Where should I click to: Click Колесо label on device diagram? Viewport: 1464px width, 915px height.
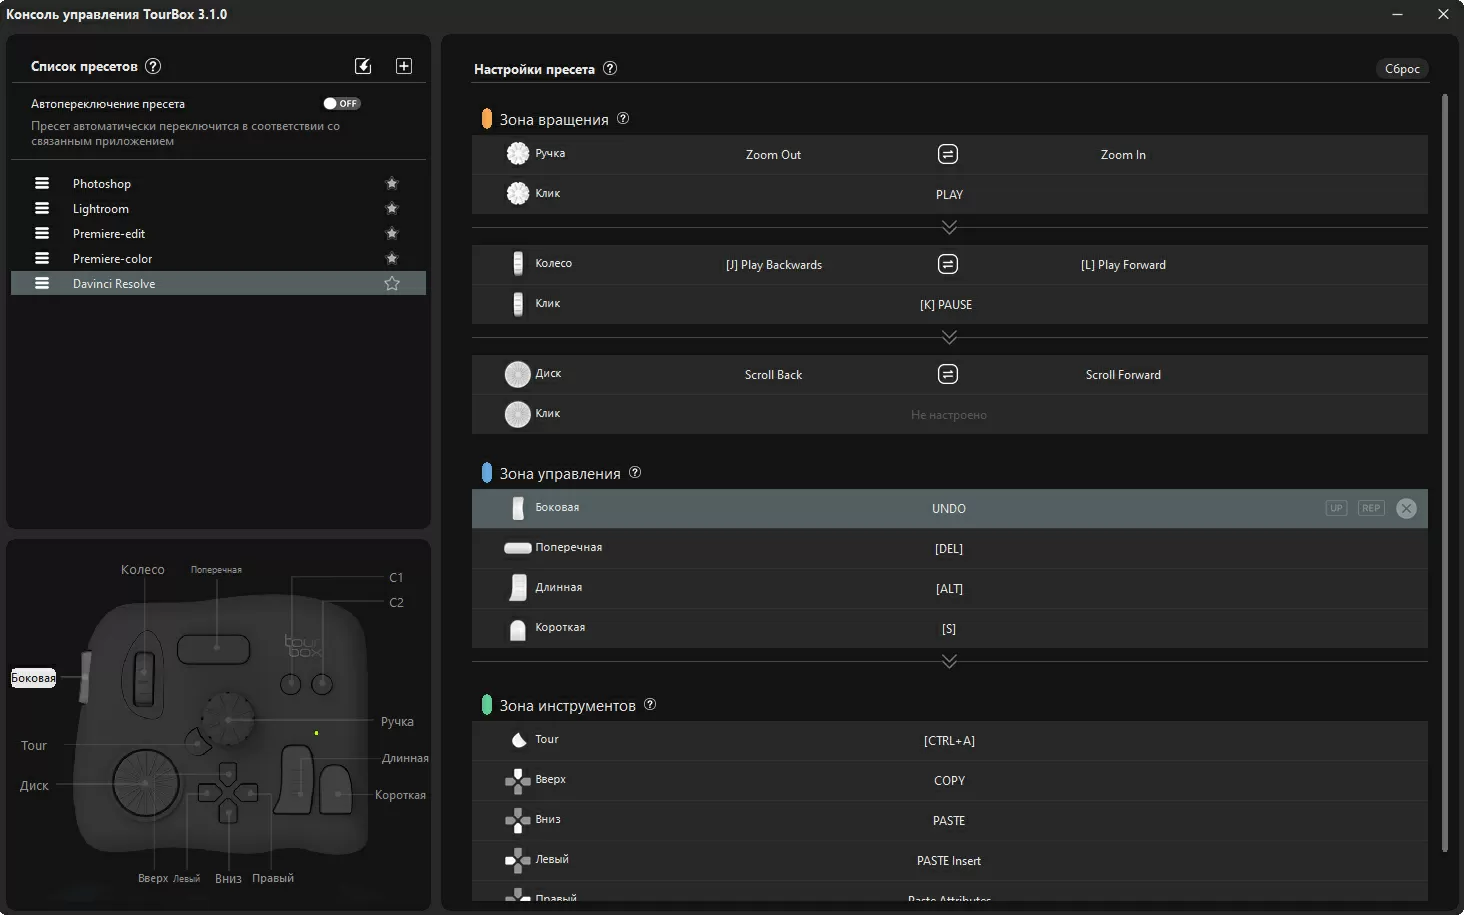tap(143, 570)
